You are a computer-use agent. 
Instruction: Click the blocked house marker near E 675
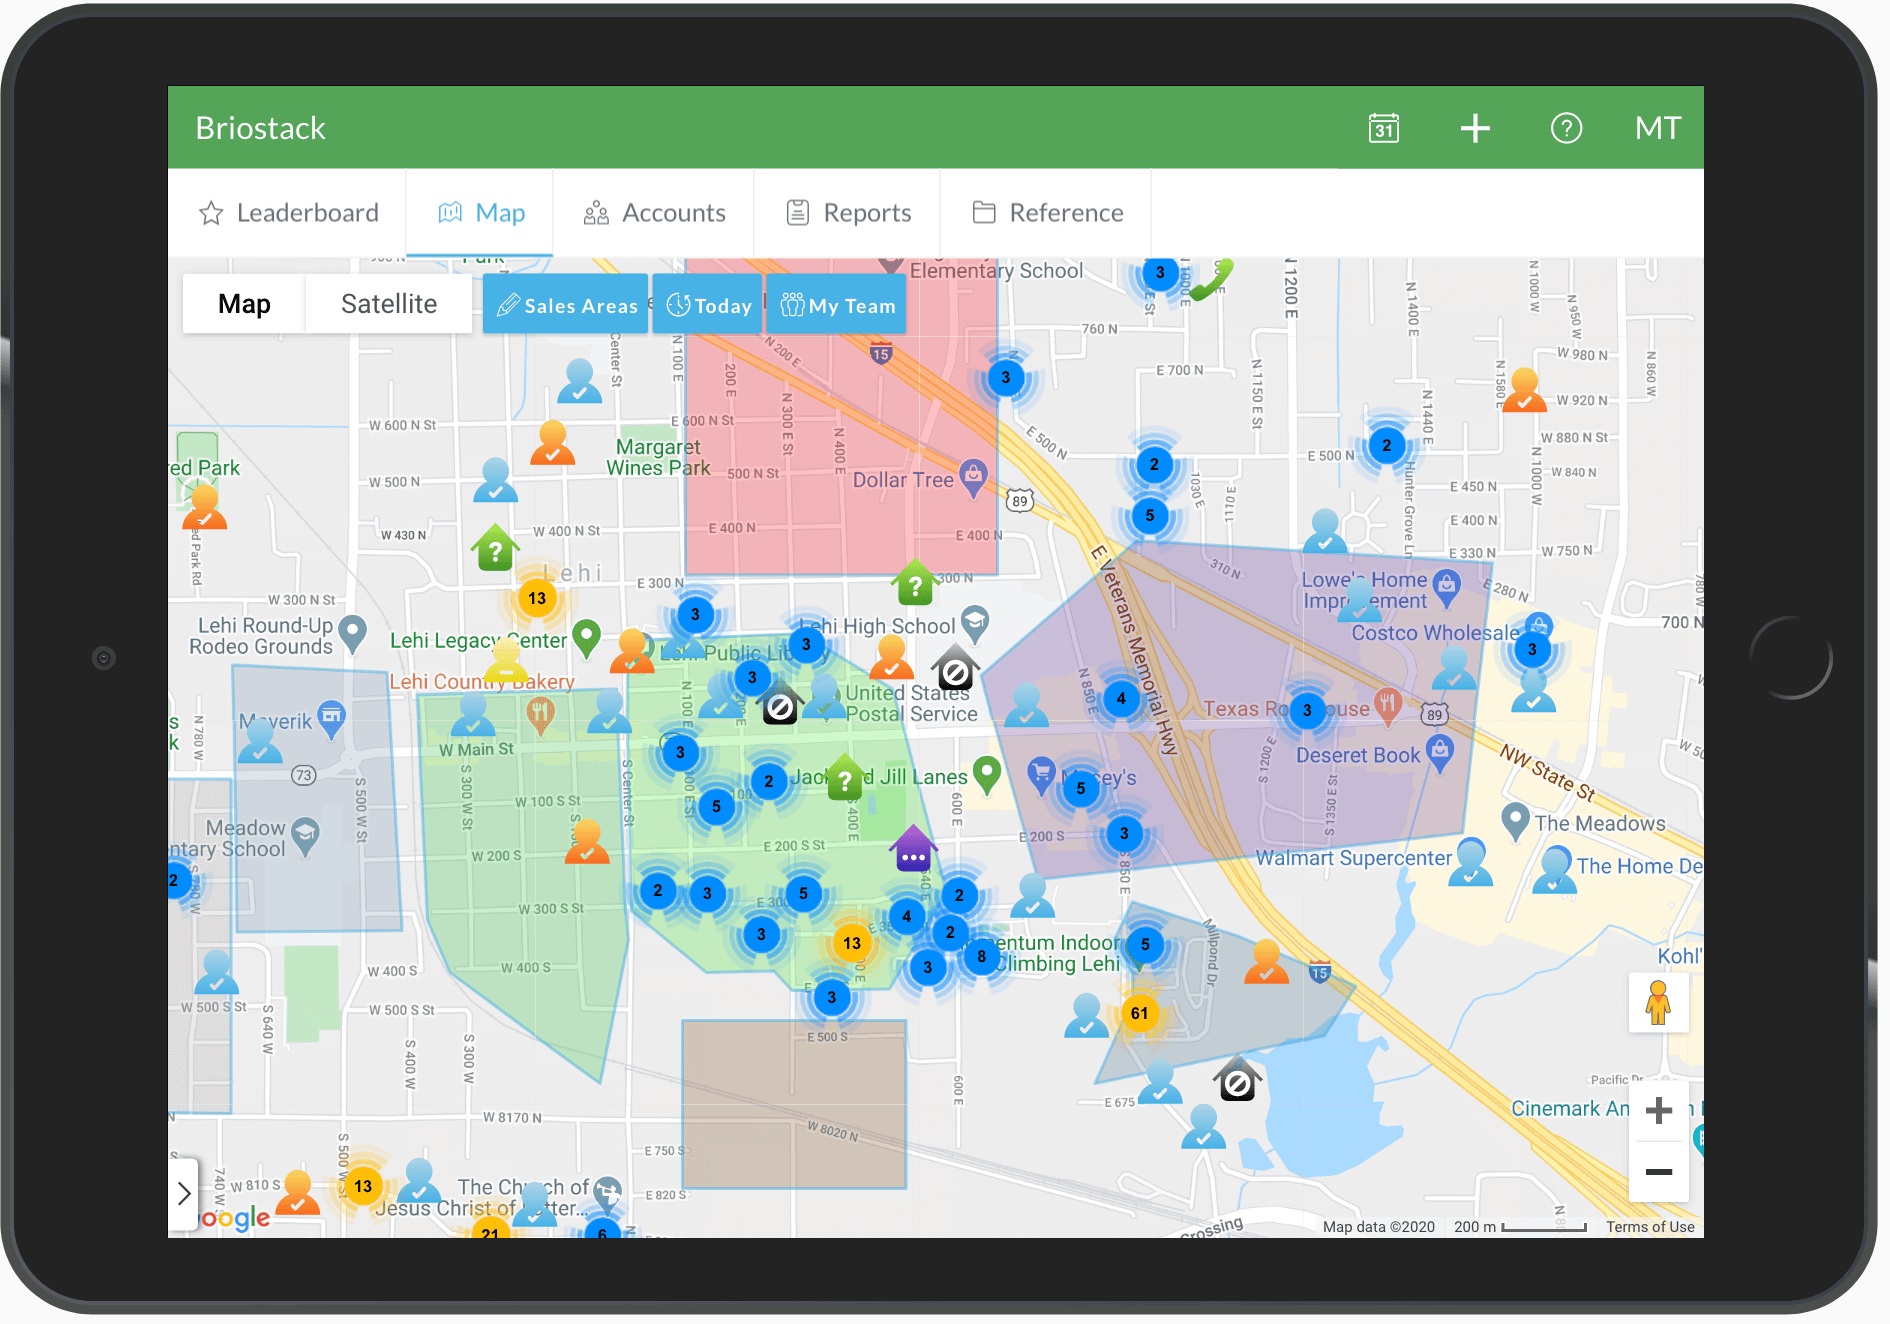pos(1237,1079)
